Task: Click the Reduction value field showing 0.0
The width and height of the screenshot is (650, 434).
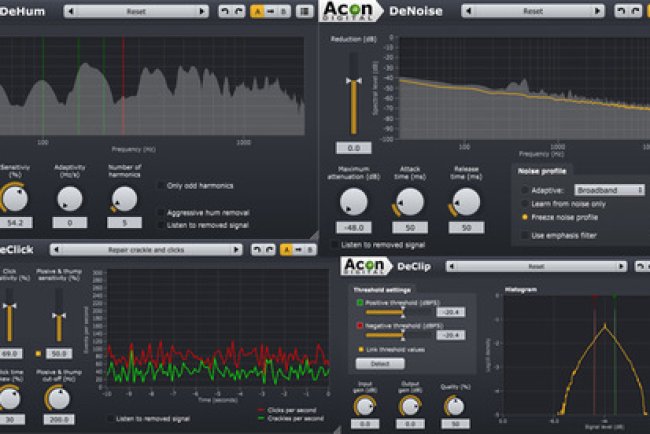Action: pos(354,148)
